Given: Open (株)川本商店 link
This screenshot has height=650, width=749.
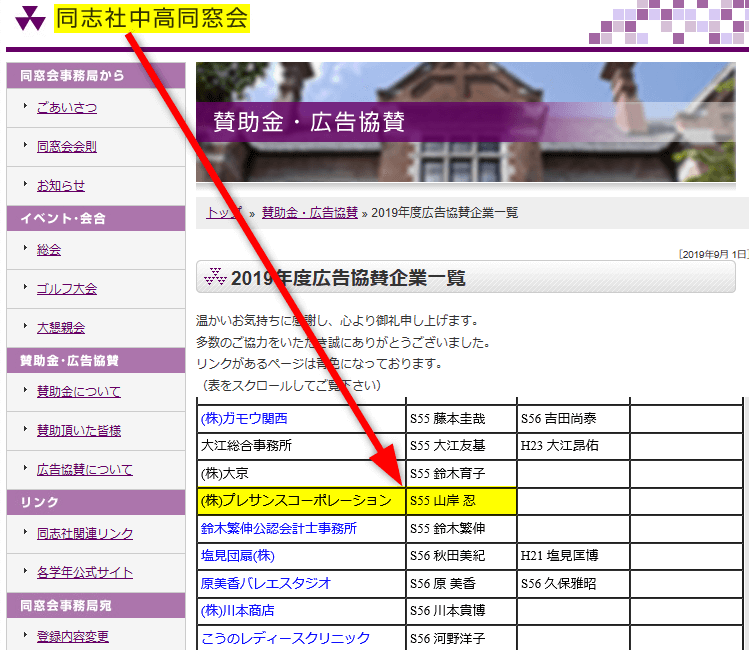Looking at the screenshot, I should click(237, 611).
